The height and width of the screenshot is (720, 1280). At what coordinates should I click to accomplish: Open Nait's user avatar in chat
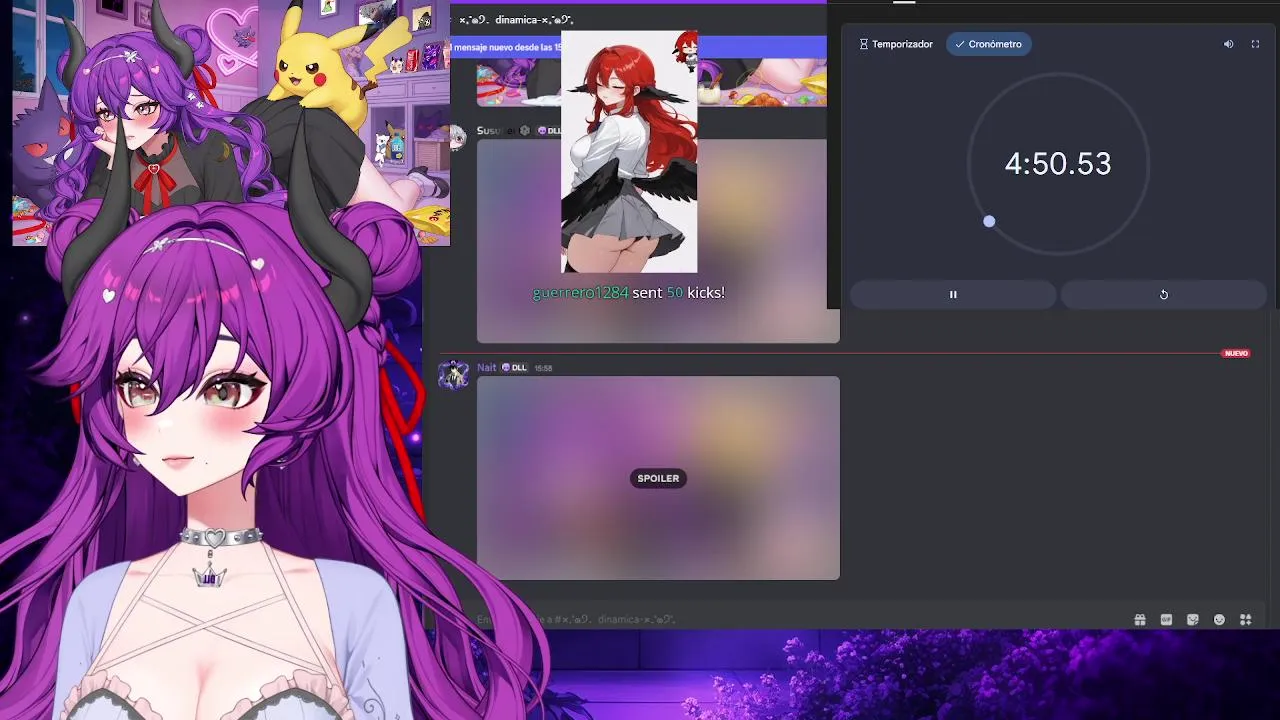click(454, 375)
